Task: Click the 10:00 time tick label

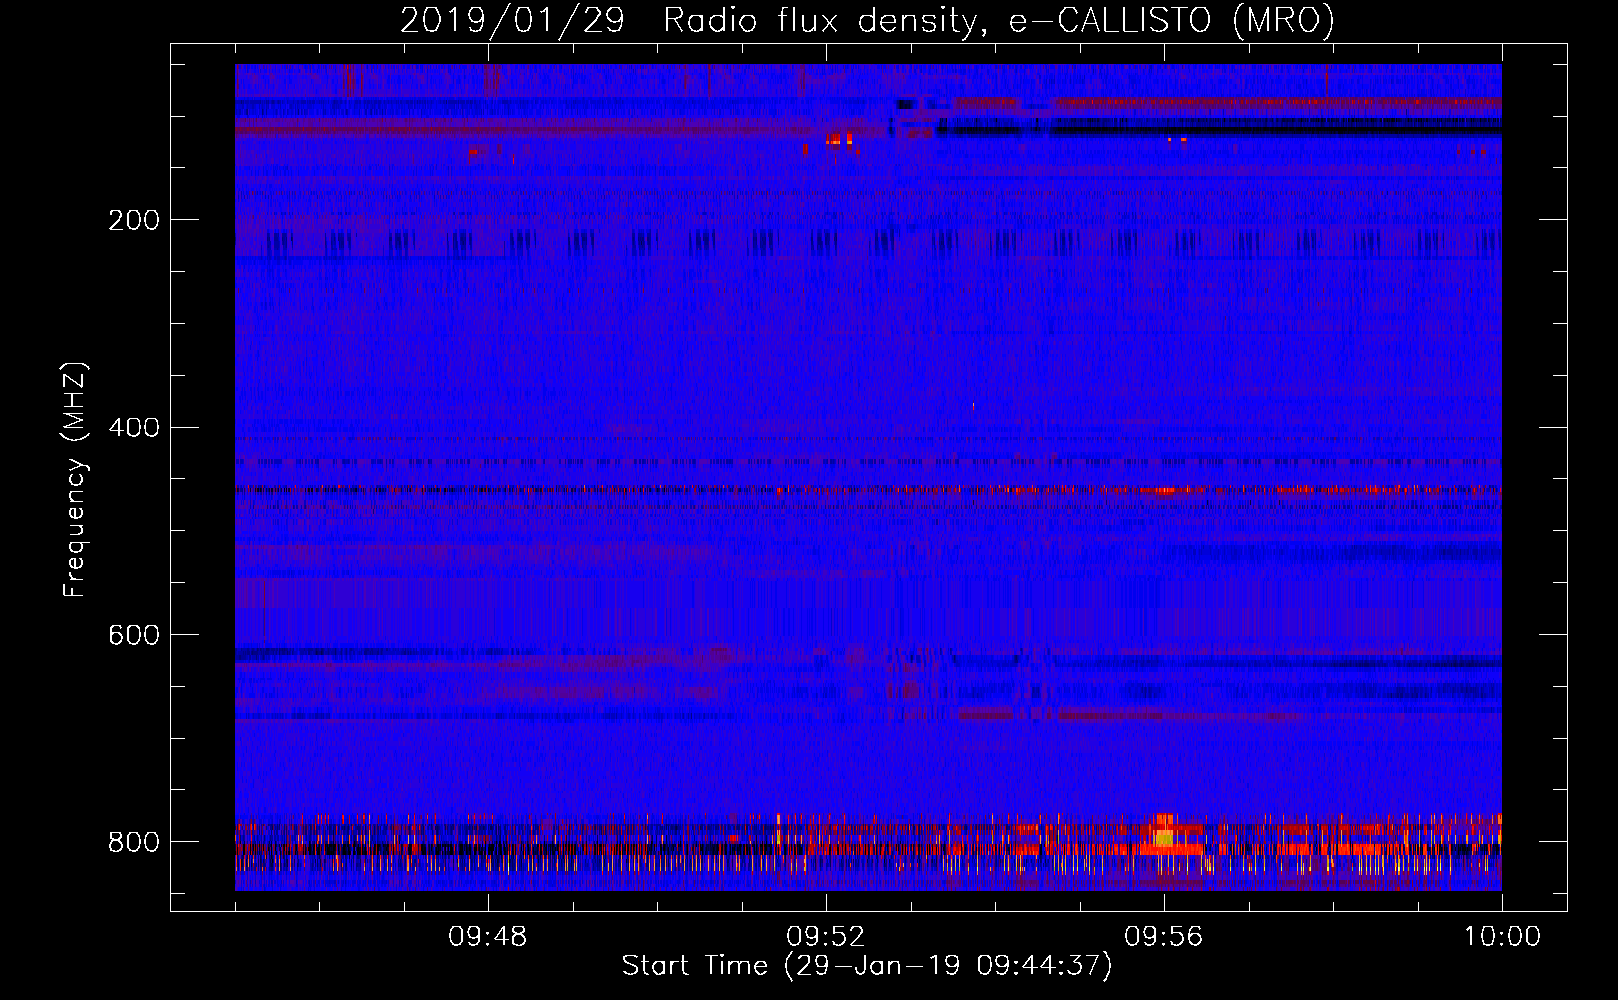Action: click(1502, 937)
